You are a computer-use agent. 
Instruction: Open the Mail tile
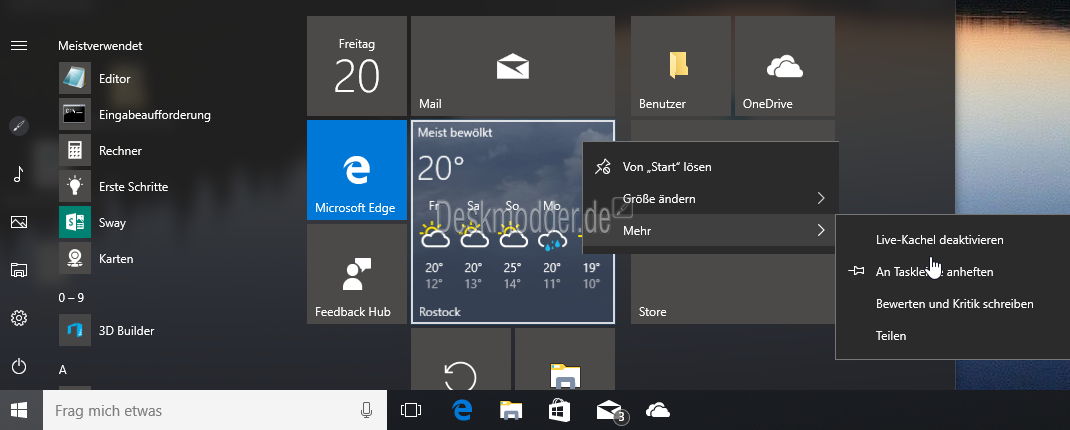coord(512,66)
